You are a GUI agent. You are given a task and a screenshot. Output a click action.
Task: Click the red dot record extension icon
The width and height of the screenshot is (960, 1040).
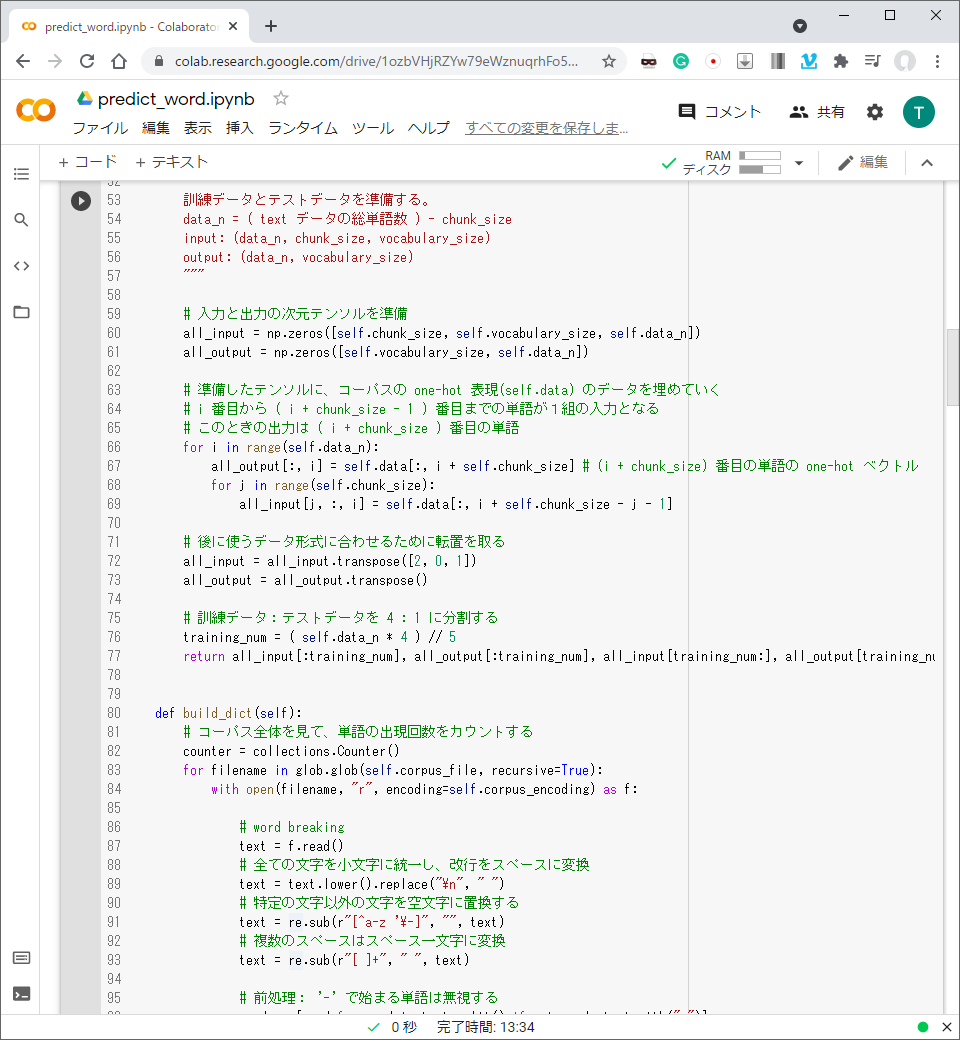pos(713,62)
